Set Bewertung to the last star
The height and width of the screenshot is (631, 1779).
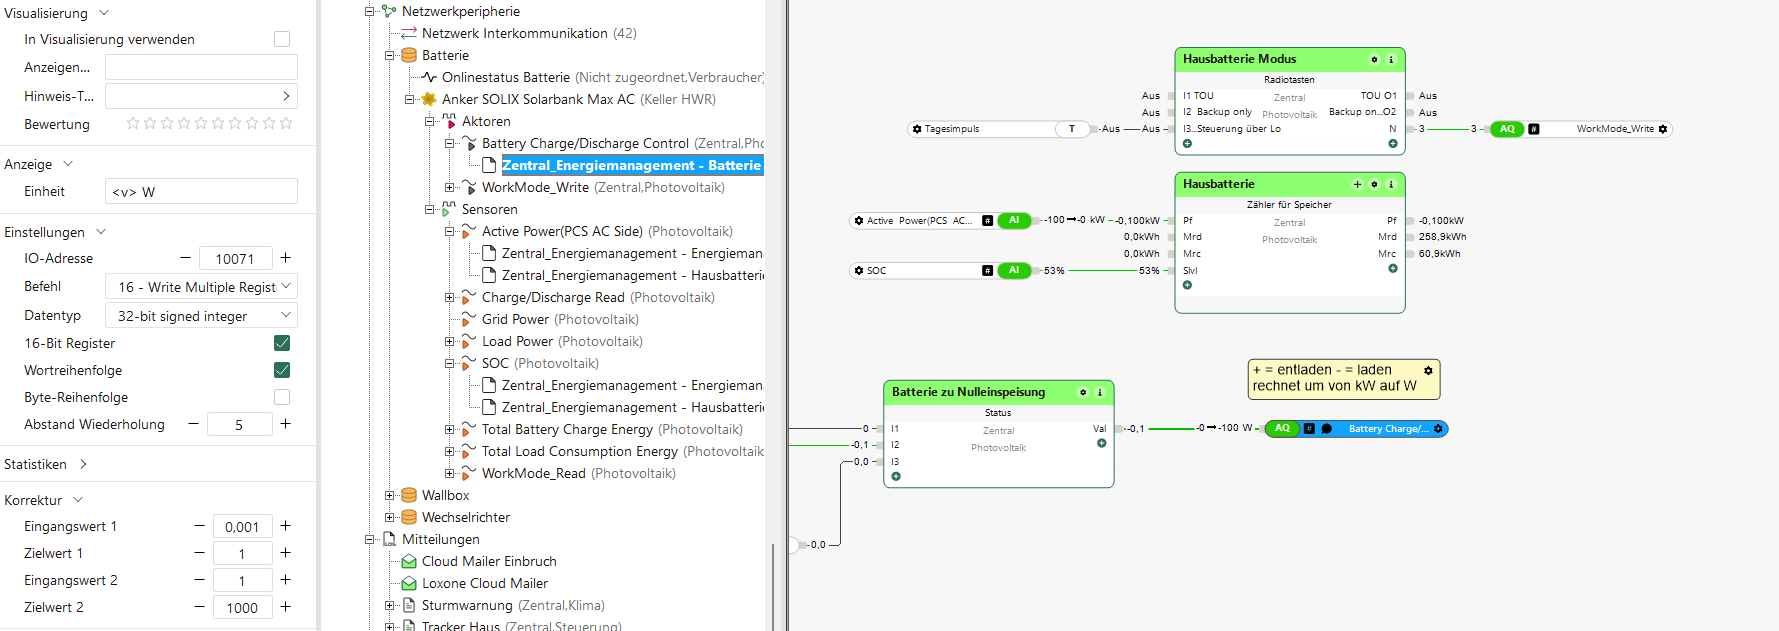tap(286, 124)
